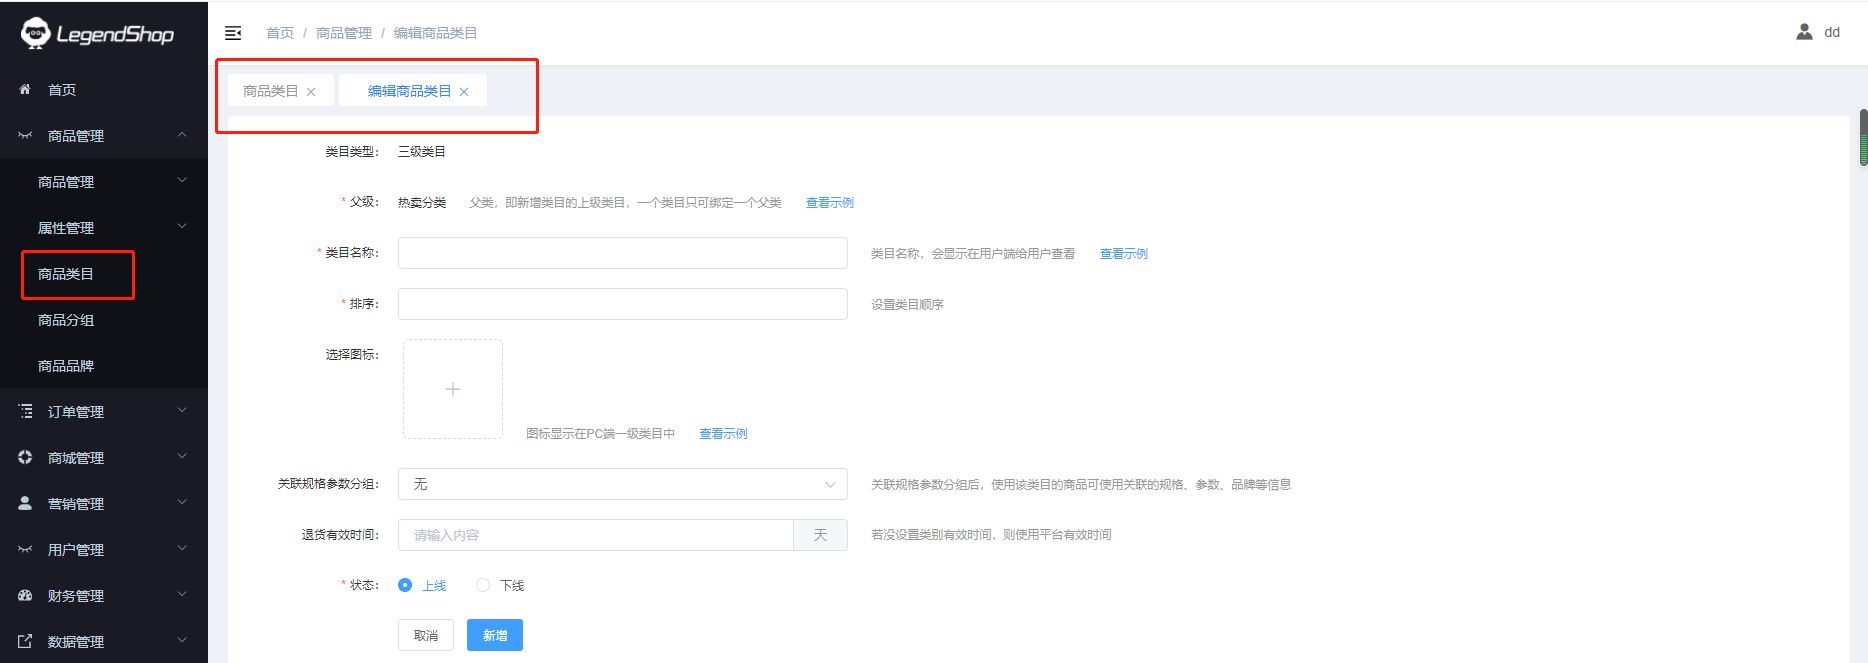Close the 编辑商品类目 tab with its X

click(464, 92)
